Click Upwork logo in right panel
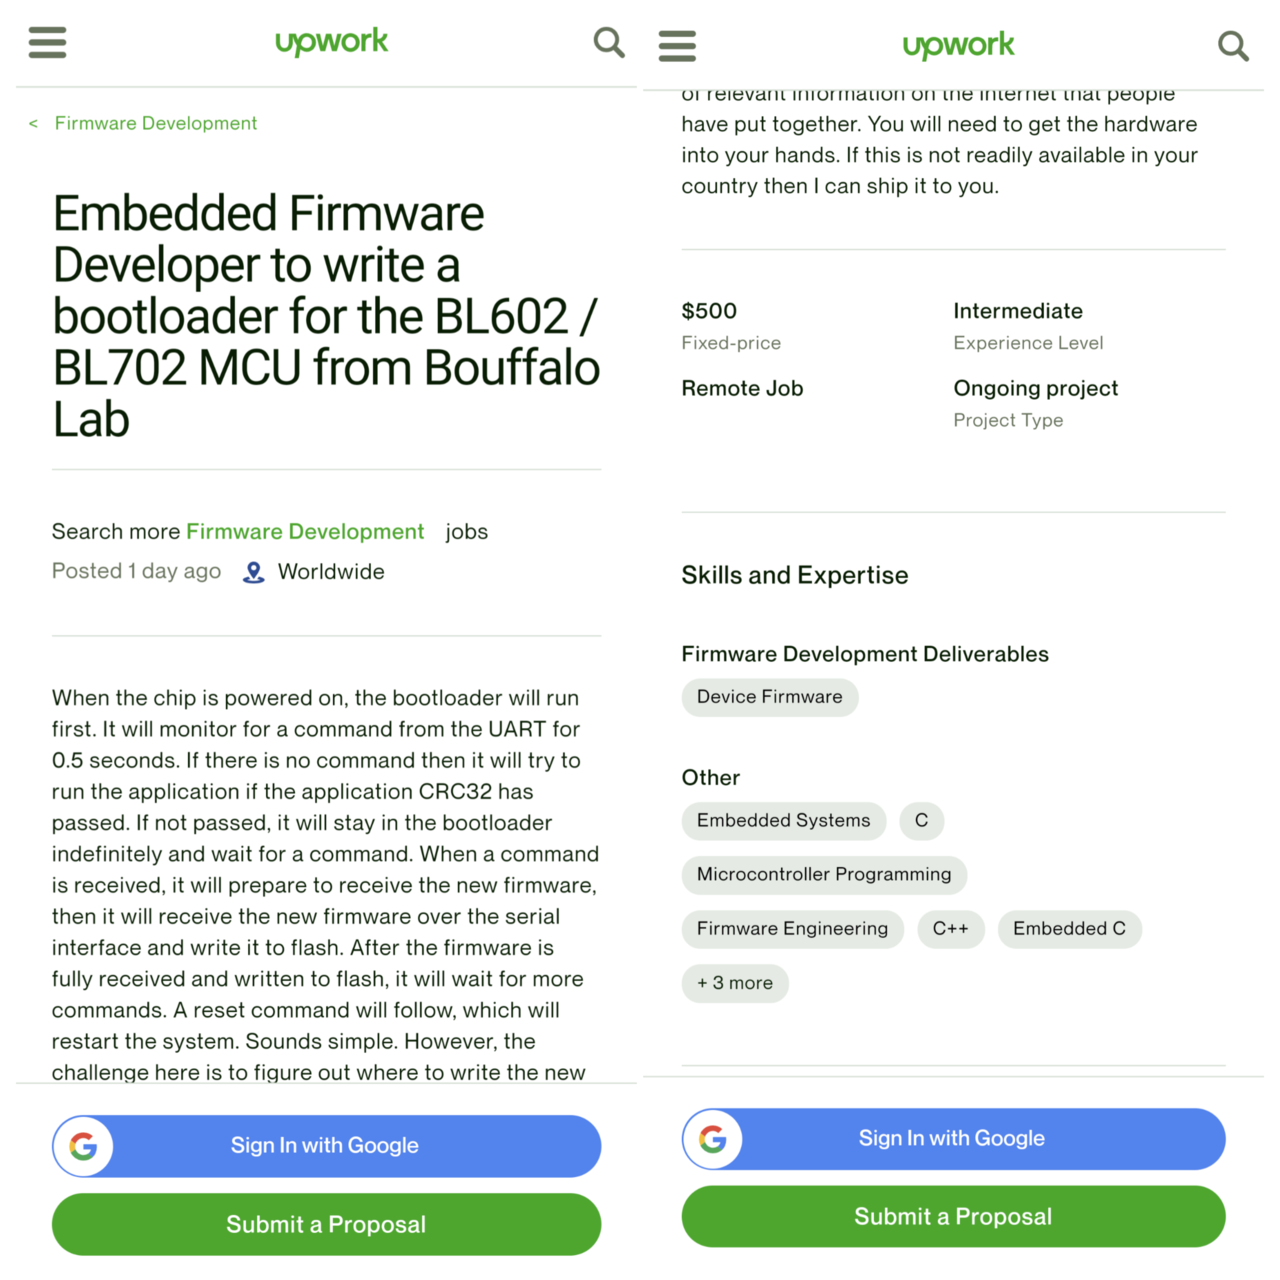The image size is (1280, 1280). tap(958, 46)
